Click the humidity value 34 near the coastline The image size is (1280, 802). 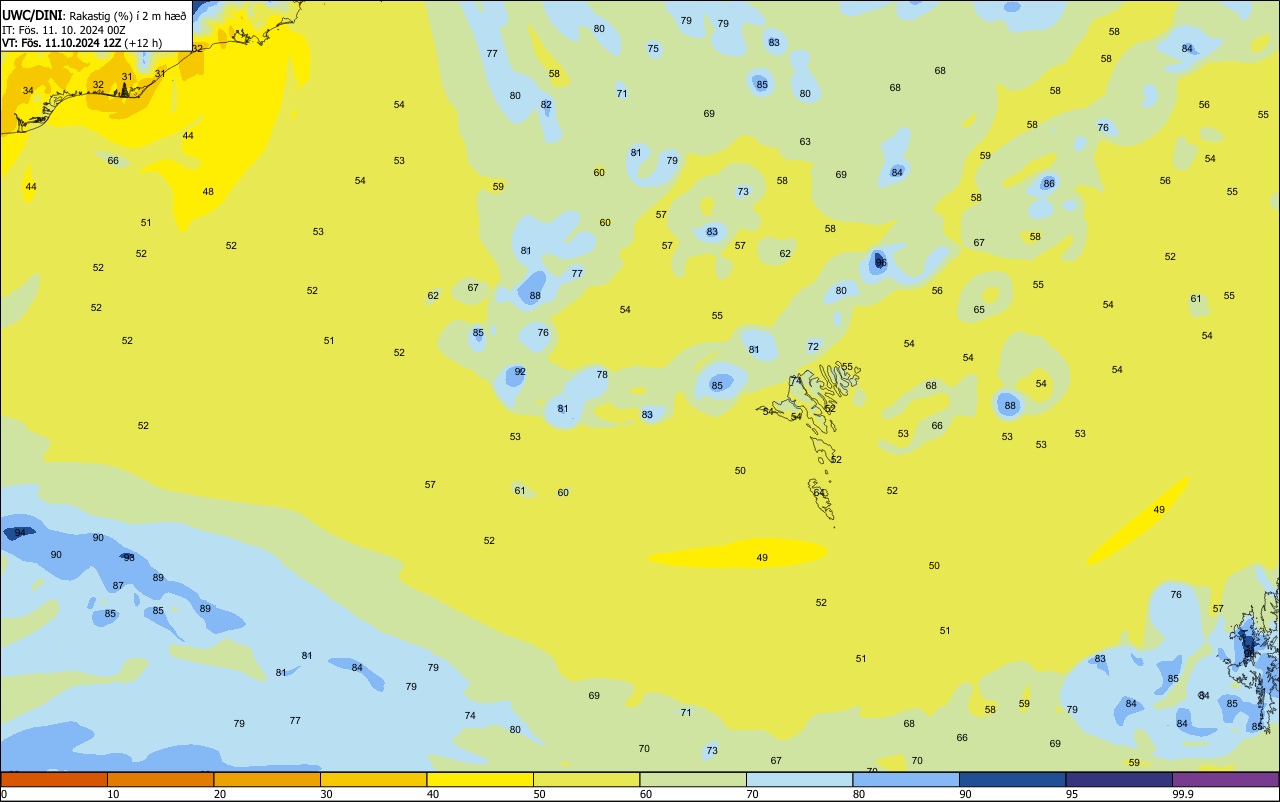click(x=28, y=90)
